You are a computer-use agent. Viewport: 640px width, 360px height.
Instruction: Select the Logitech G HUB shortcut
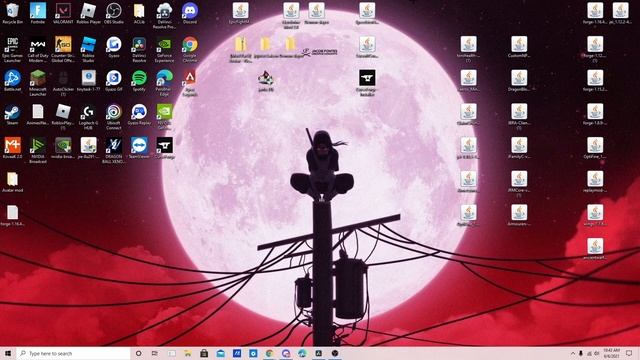(88, 117)
